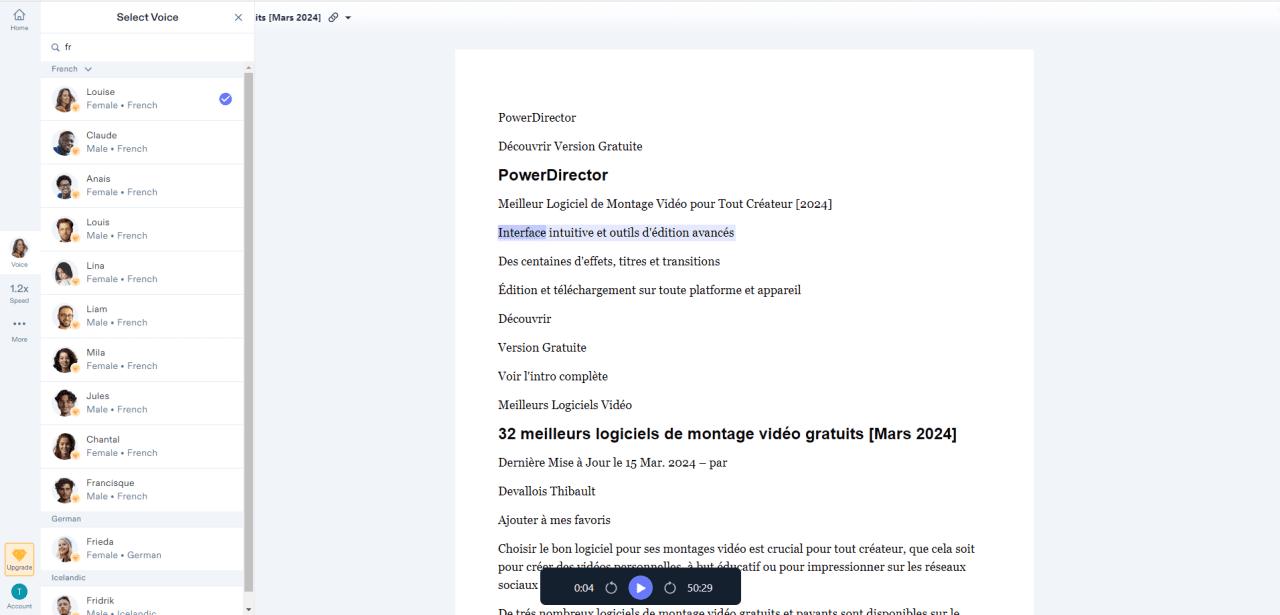Click the German language group header
1280x615 pixels.
click(66, 519)
